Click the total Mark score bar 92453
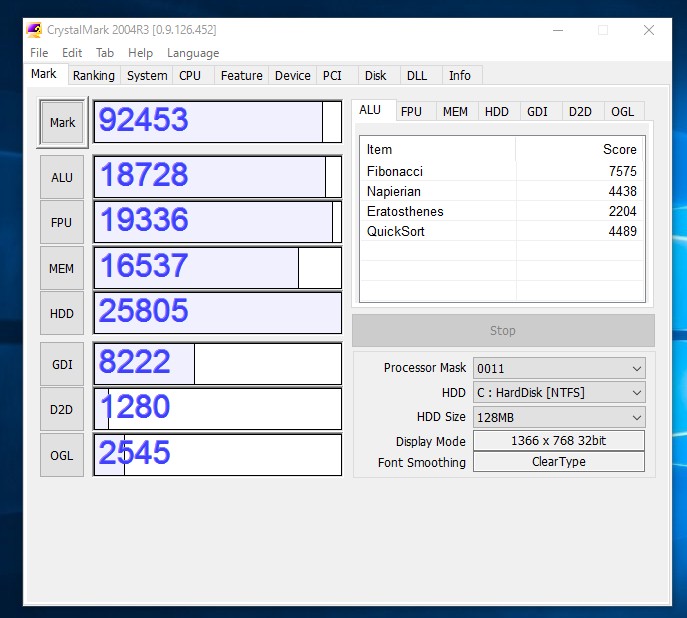Image resolution: width=687 pixels, height=618 pixels. (x=218, y=122)
